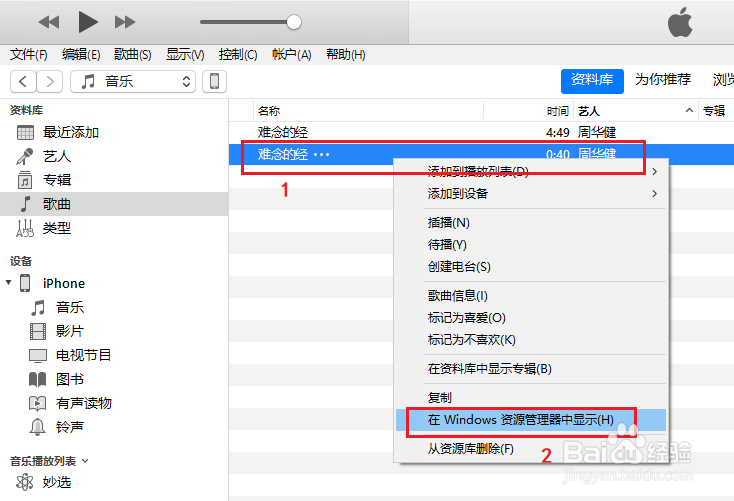The image size is (734, 501).
Task: Open the 添加到设备 submenu
Action: pyautogui.click(x=532, y=193)
